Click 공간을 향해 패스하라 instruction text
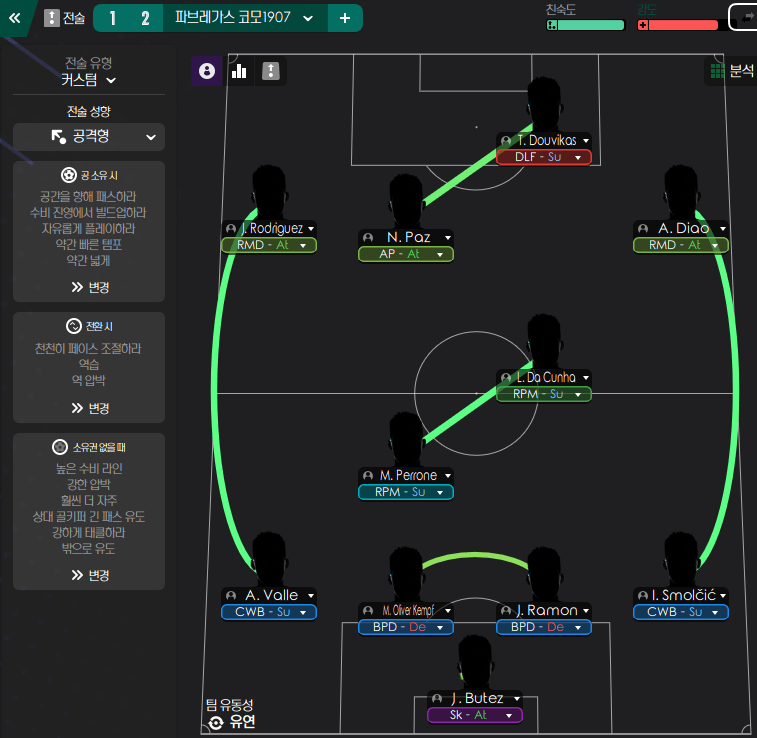Screen dimensions: 757x738 click(88, 196)
